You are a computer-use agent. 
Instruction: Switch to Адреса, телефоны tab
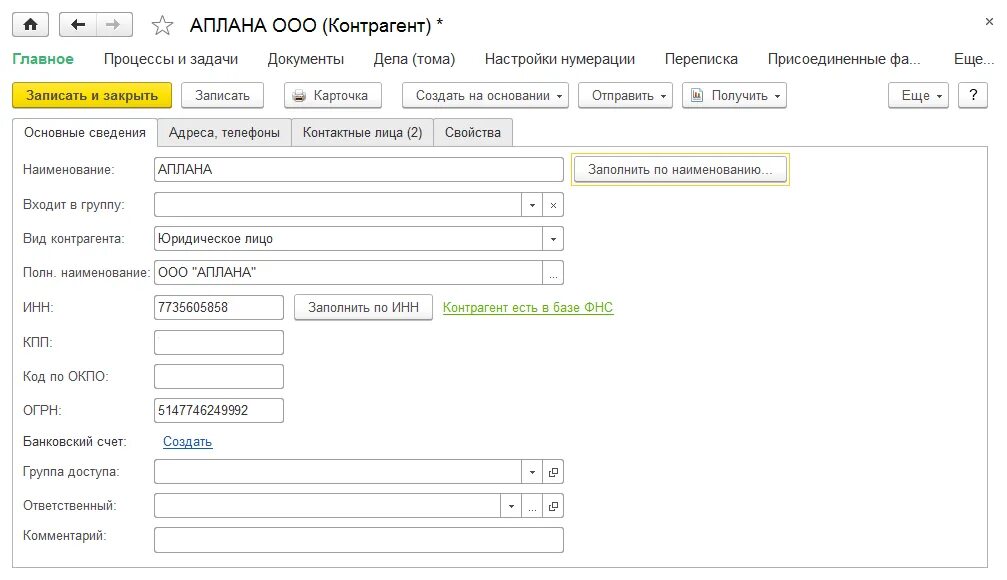click(224, 132)
